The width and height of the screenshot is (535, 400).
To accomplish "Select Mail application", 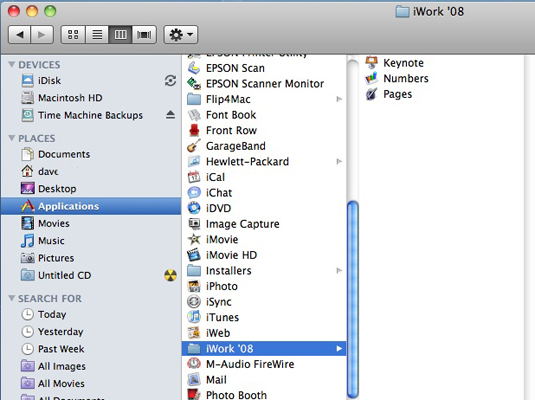I will (x=264, y=380).
